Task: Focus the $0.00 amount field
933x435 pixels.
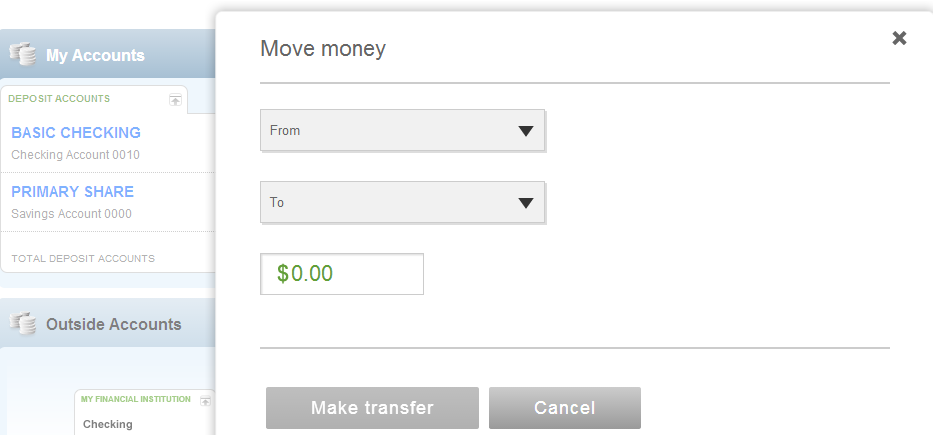Action: pyautogui.click(x=342, y=274)
